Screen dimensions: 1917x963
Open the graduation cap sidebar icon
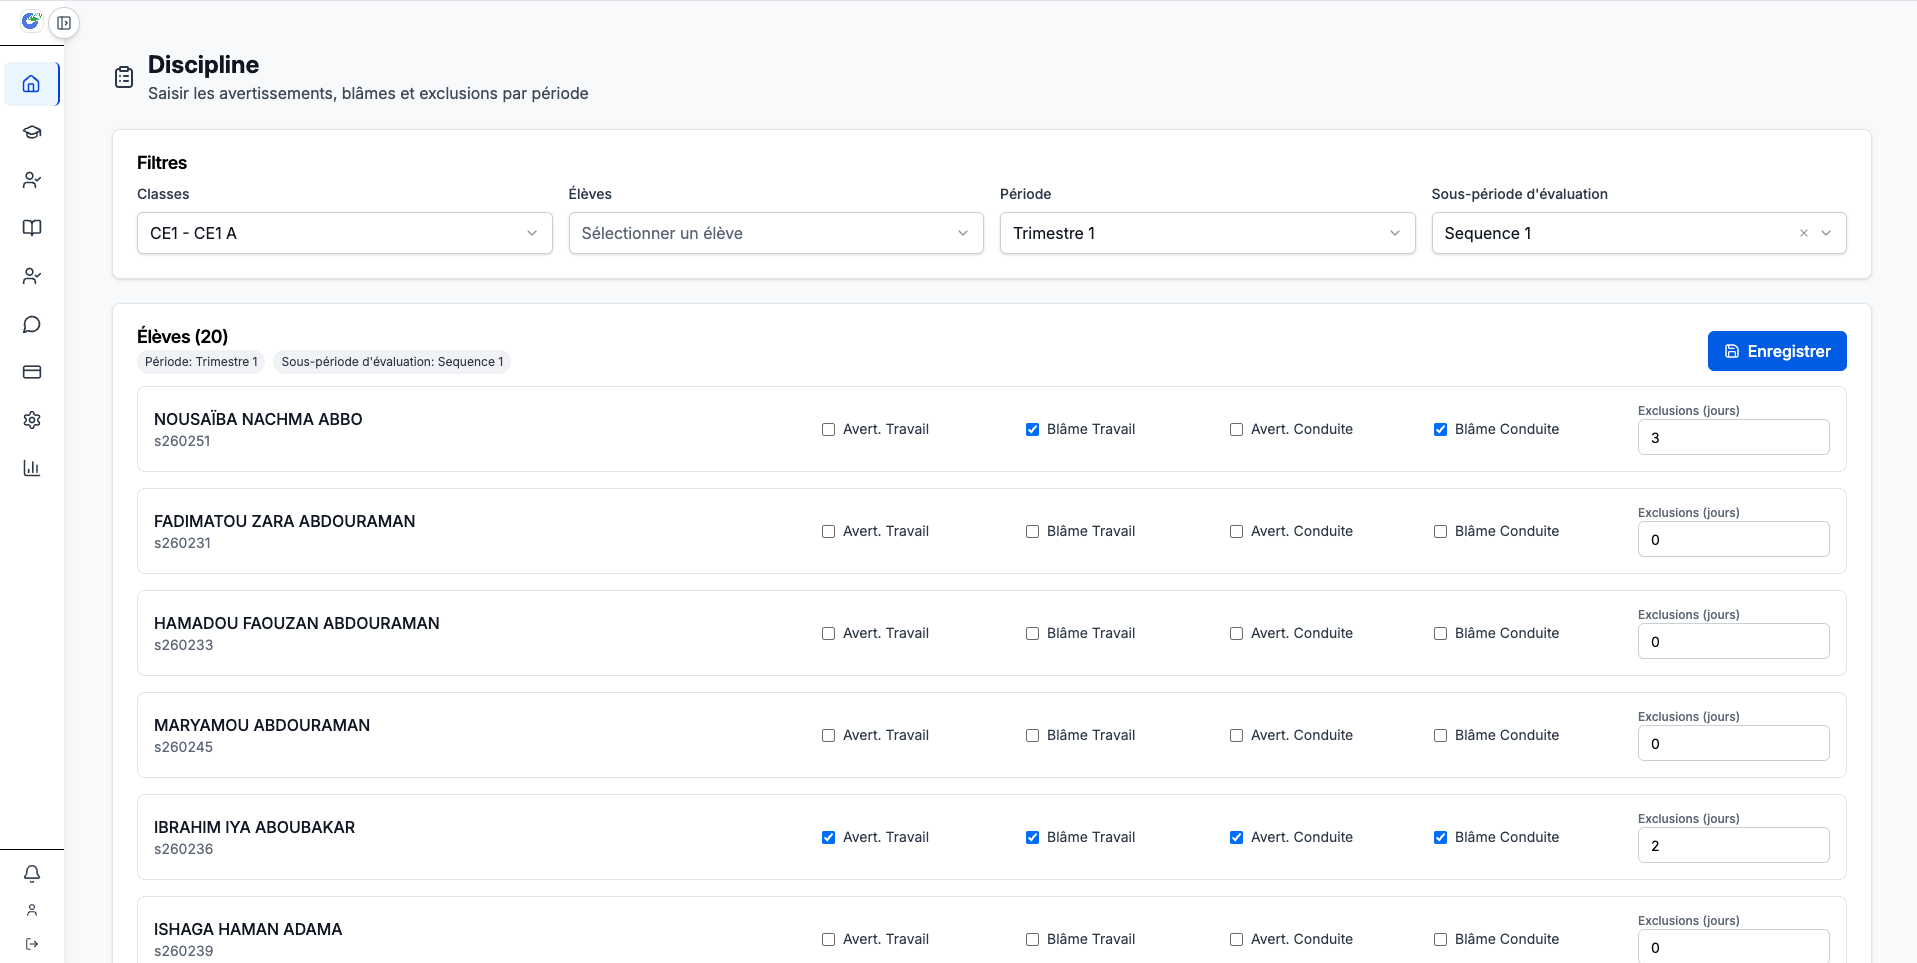32,132
